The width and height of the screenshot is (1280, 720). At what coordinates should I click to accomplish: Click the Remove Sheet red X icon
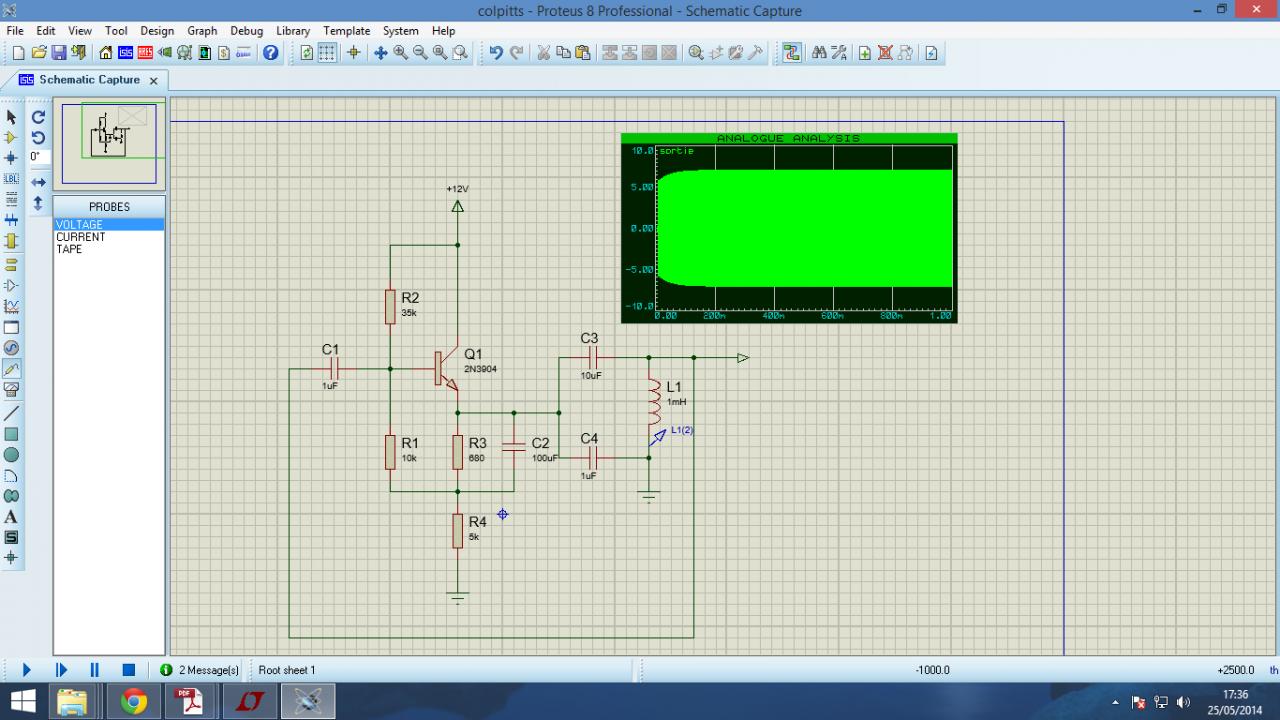885,53
